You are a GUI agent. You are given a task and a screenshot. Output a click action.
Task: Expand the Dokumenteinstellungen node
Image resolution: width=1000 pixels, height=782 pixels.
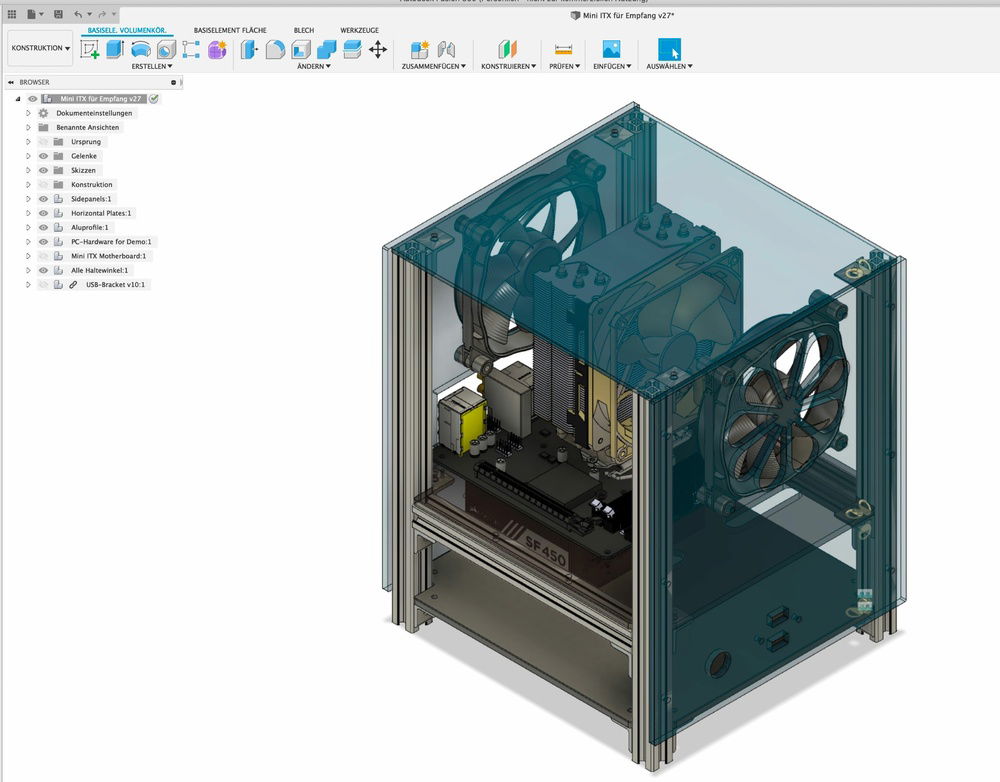[x=28, y=113]
